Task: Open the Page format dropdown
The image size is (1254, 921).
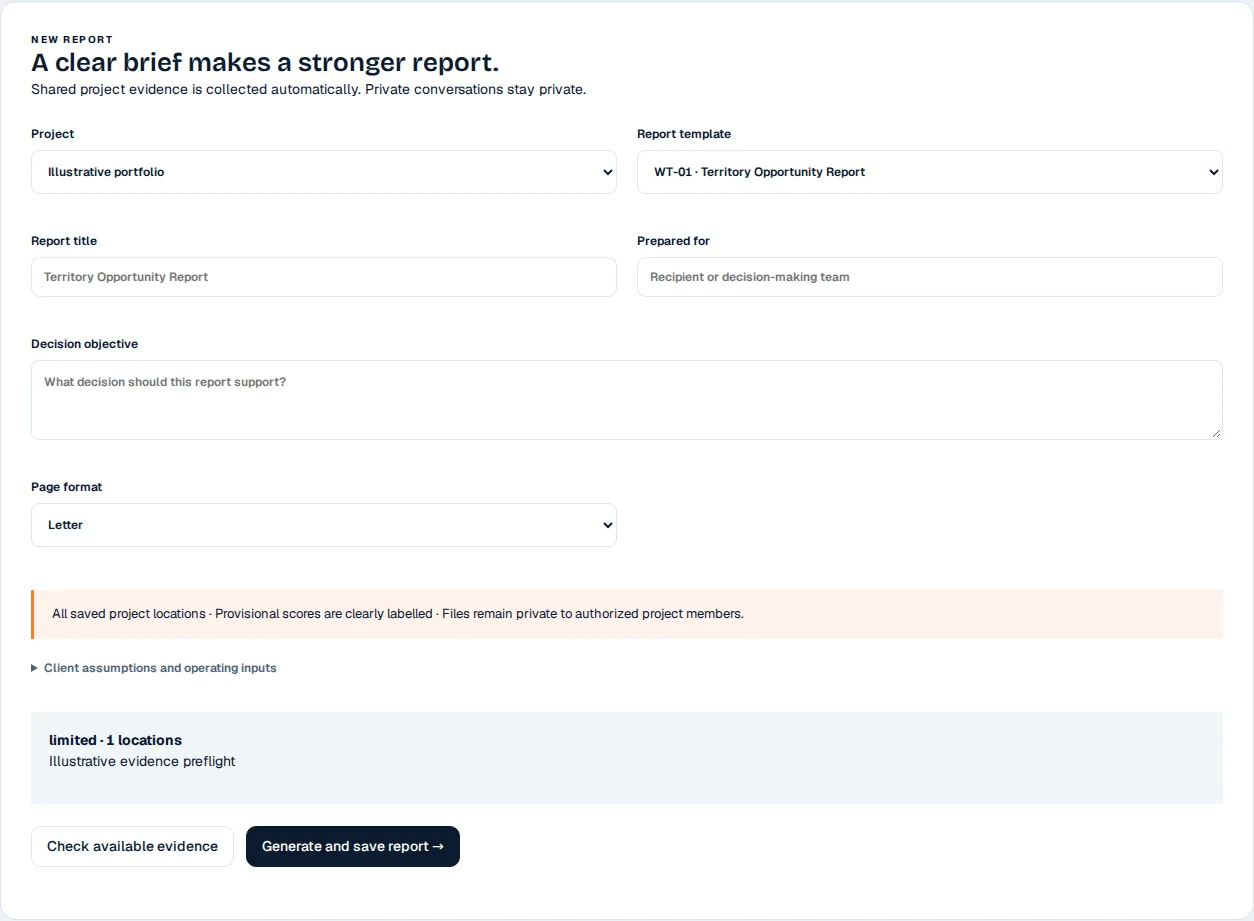Action: 323,525
